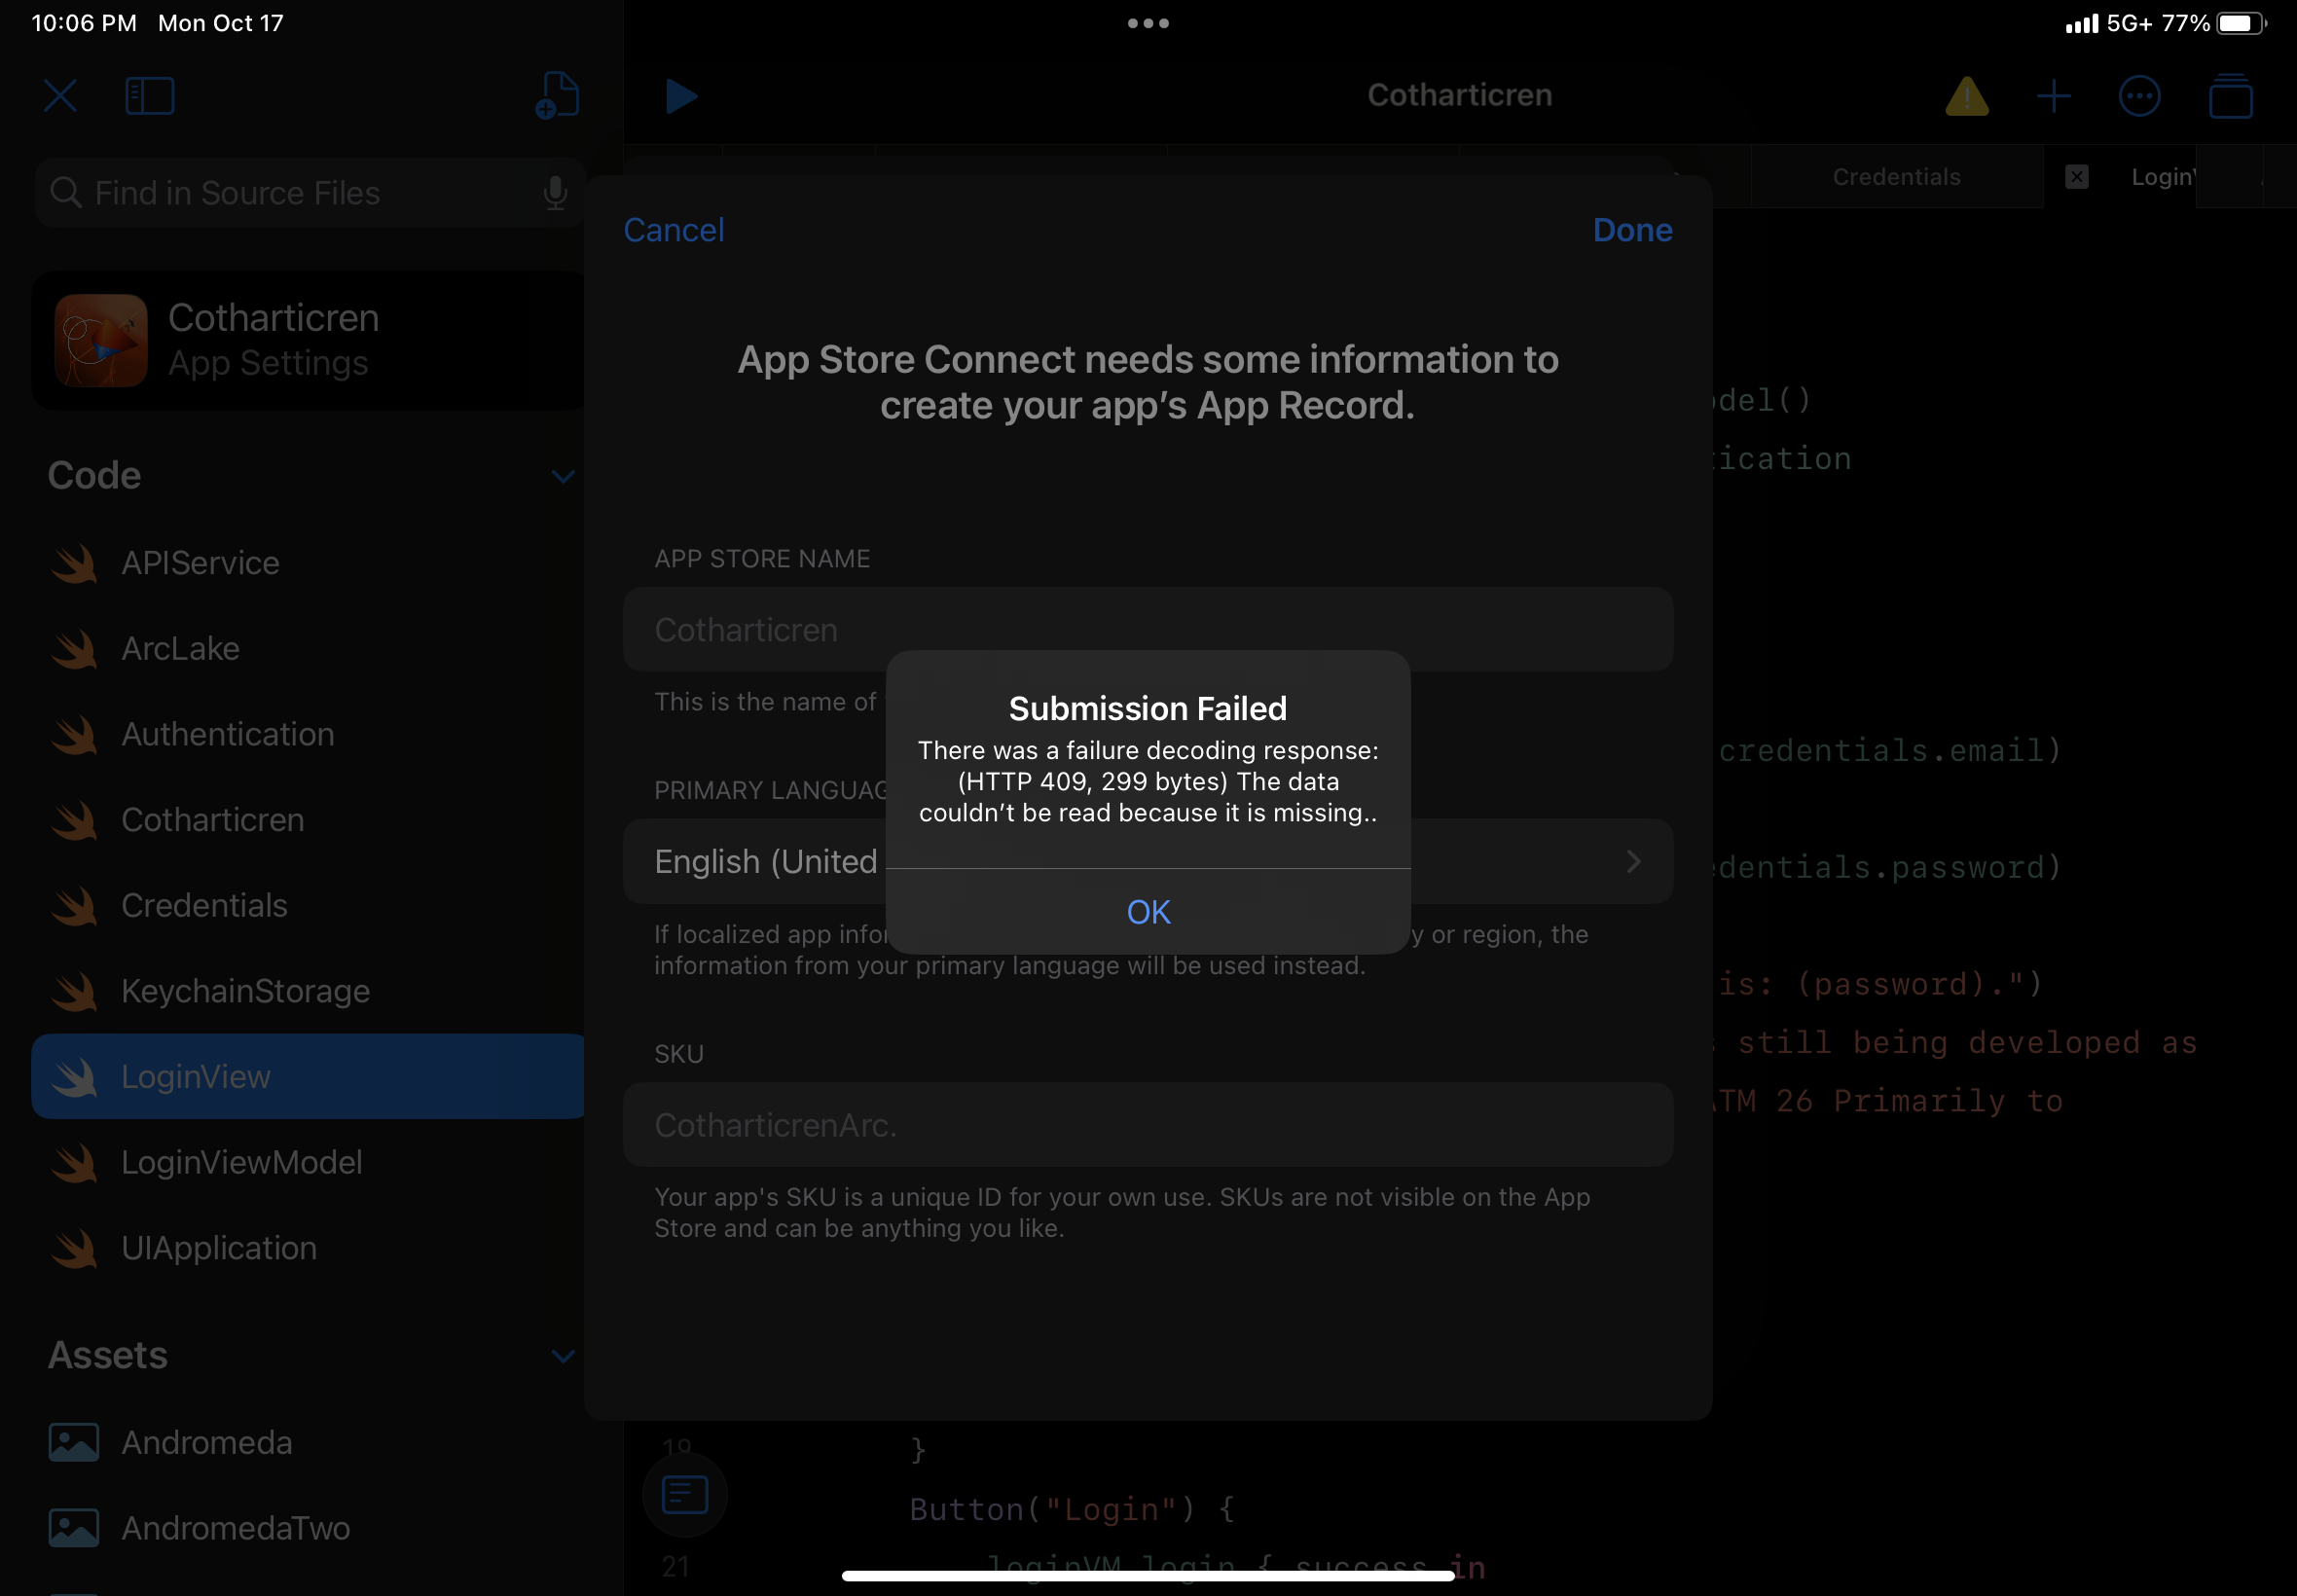The height and width of the screenshot is (1596, 2297).
Task: Open the AndromedaTwo image asset
Action: click(308, 1528)
